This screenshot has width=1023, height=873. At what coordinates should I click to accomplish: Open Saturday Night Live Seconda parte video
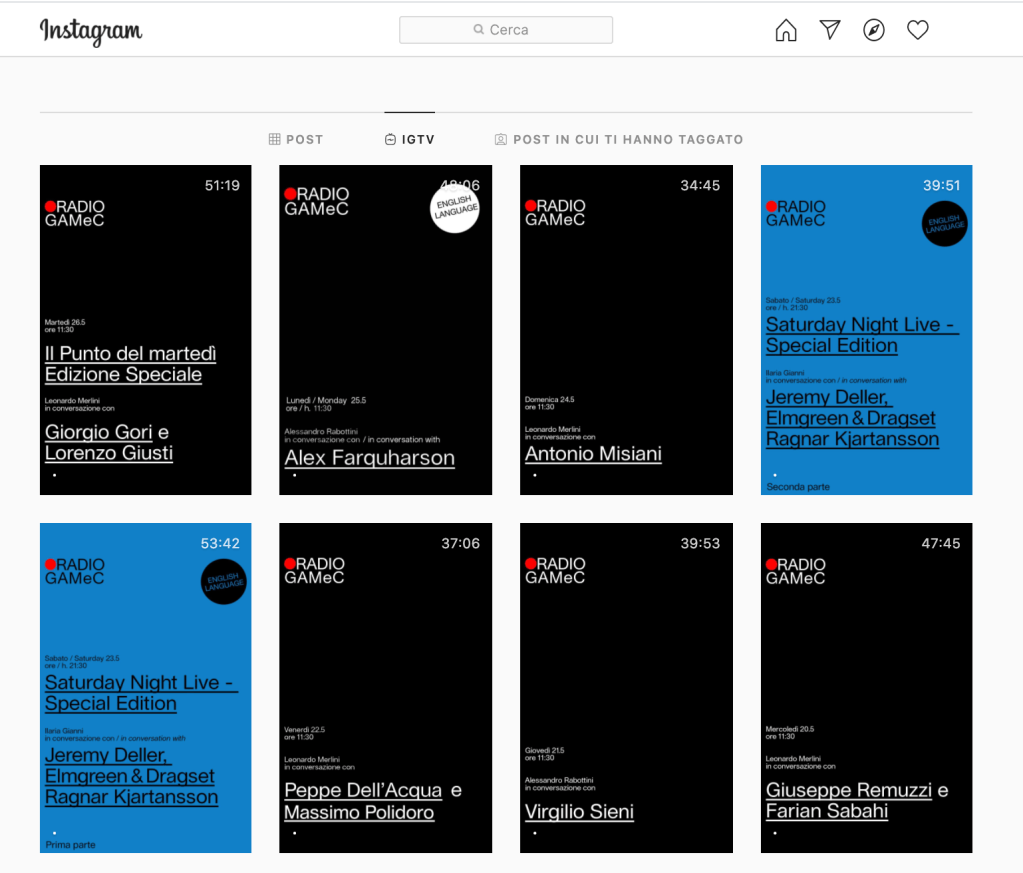(866, 330)
